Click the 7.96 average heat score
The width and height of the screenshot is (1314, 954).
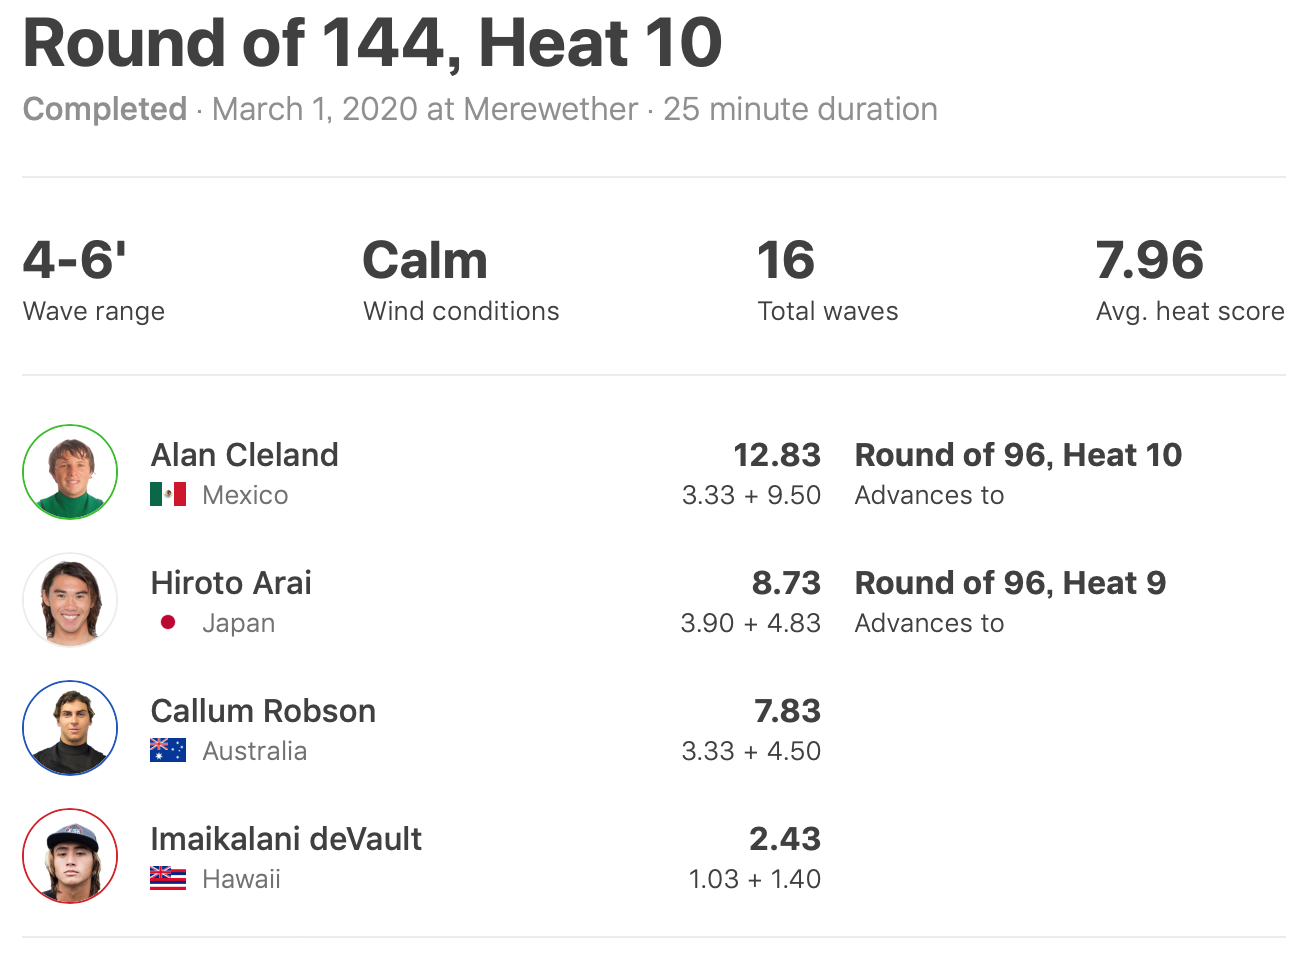(x=1150, y=260)
